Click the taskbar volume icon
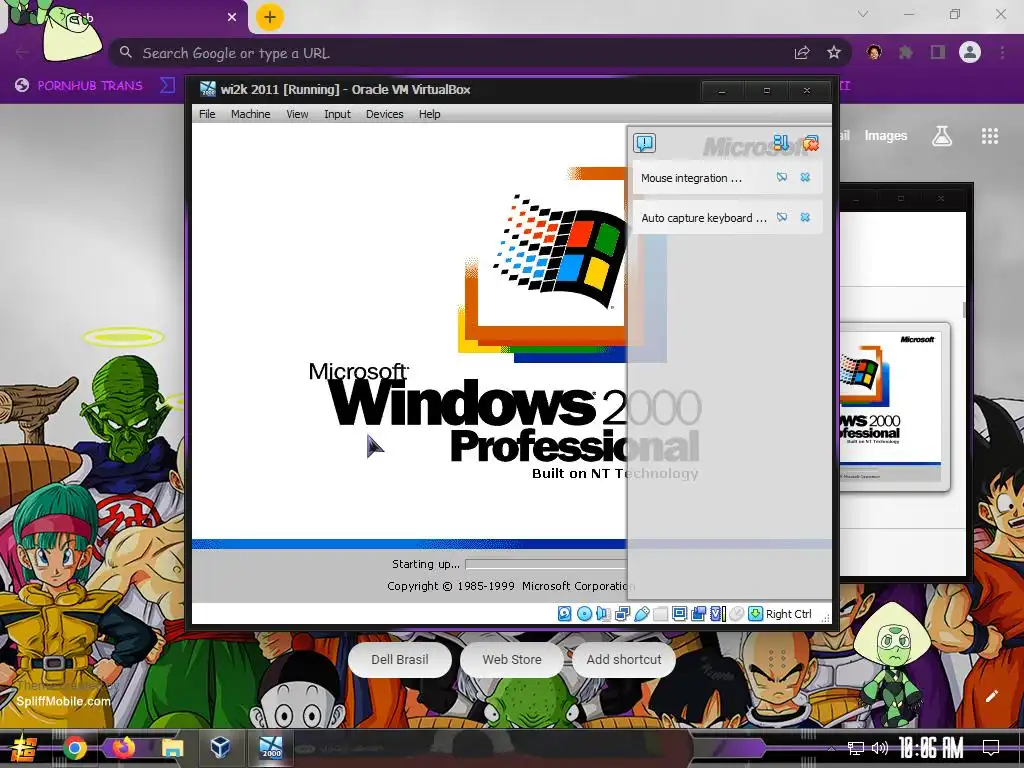The height and width of the screenshot is (768, 1024). (x=880, y=748)
